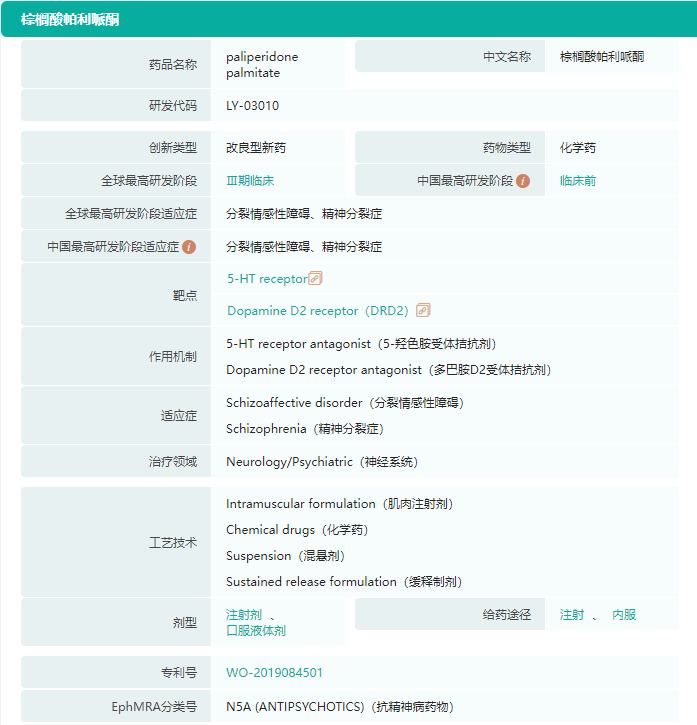The width and height of the screenshot is (697, 725).
Task: Select 5-HT receptor antagonist mechanism text
Action: [361, 344]
